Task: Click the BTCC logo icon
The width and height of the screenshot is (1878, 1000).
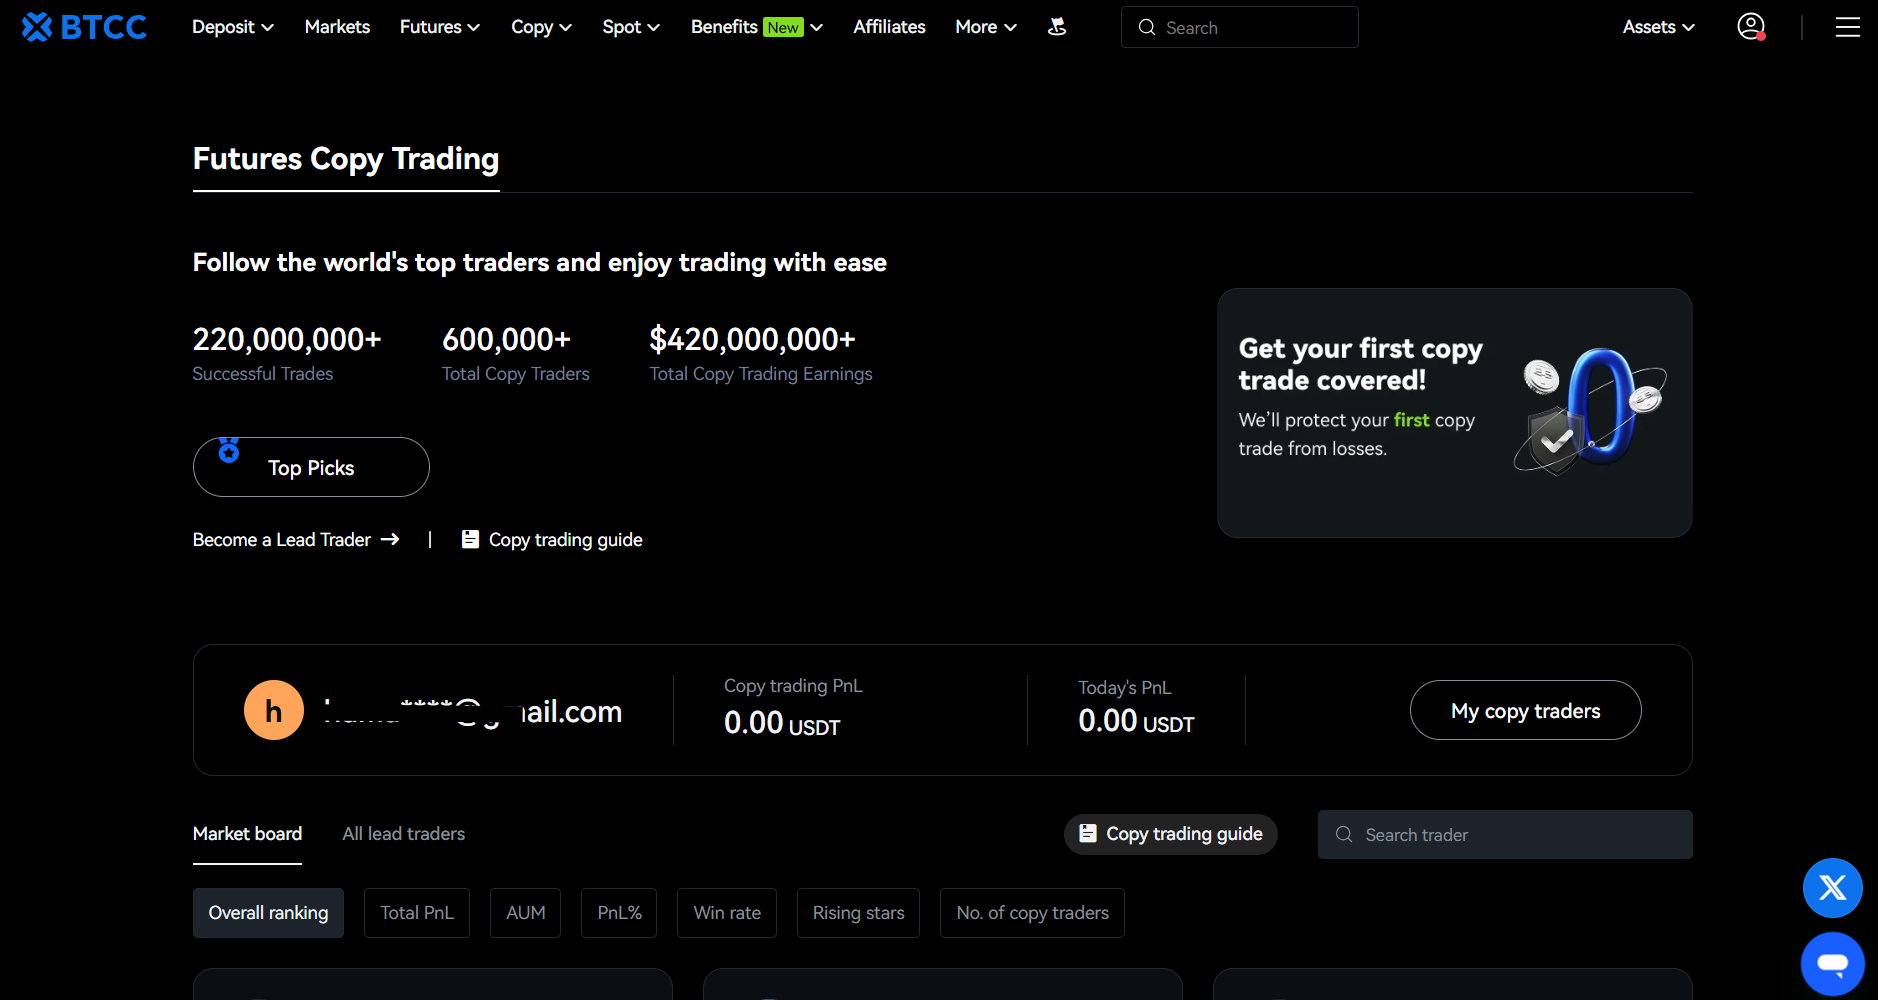Action: pyautogui.click(x=37, y=27)
